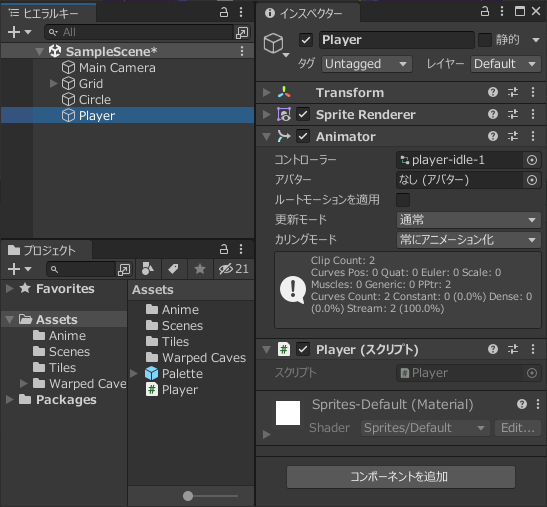Toggle Player object active checkbox
The height and width of the screenshot is (507, 547).
click(306, 40)
